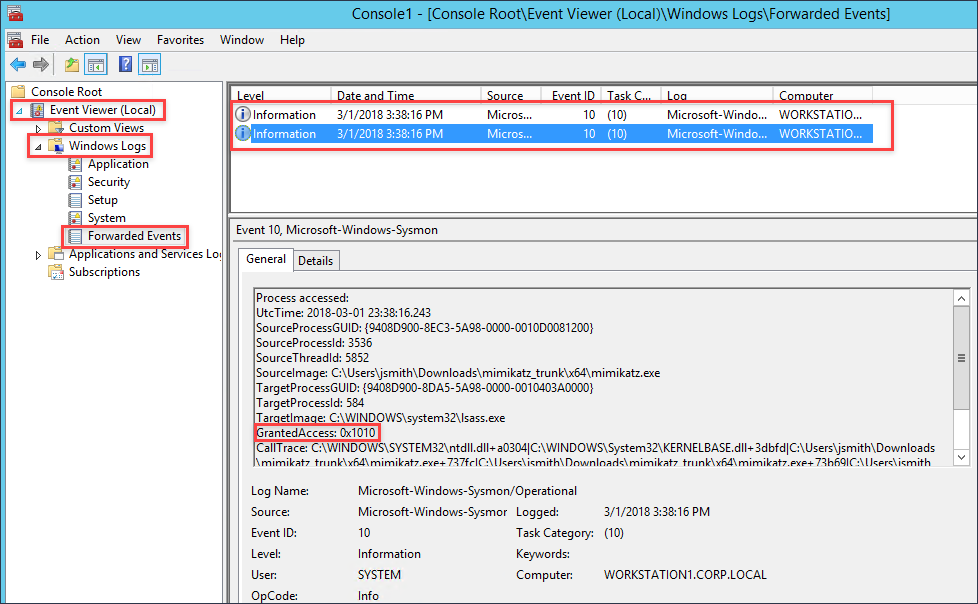Switch to the General tab
The image size is (978, 604).
(x=266, y=259)
